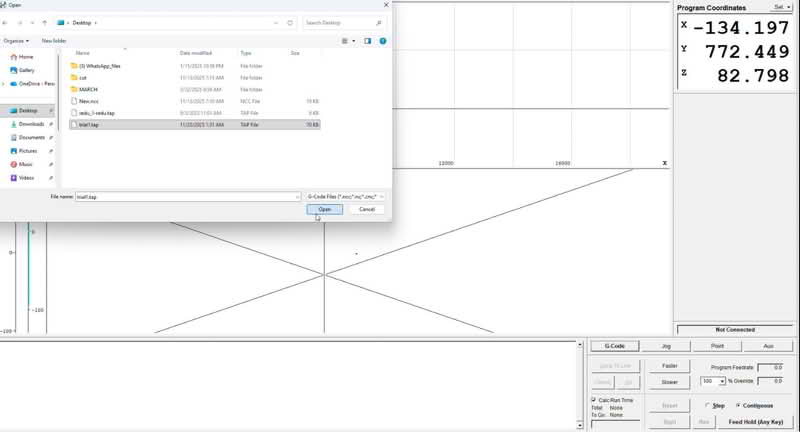
Task: Switch to the Point tab
Action: 717,346
